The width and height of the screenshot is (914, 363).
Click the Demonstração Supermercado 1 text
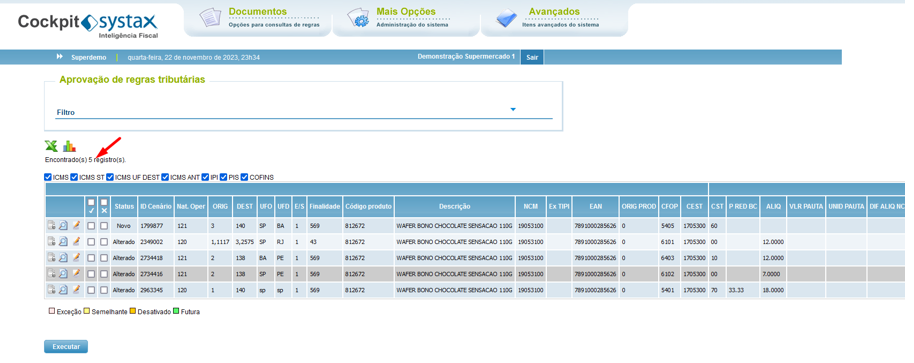(466, 57)
